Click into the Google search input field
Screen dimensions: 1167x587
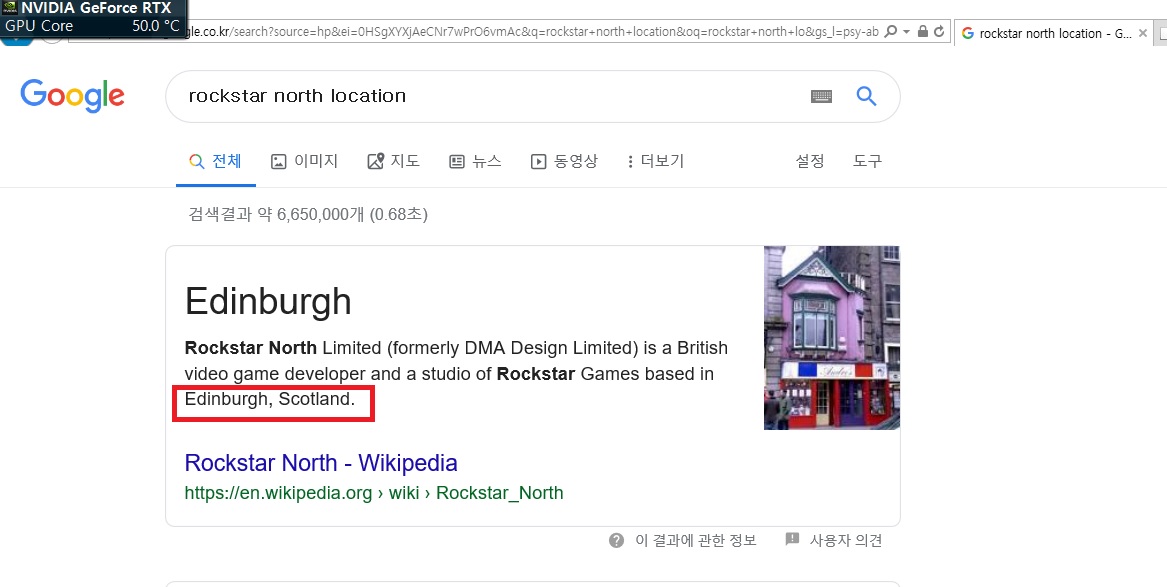click(x=490, y=96)
